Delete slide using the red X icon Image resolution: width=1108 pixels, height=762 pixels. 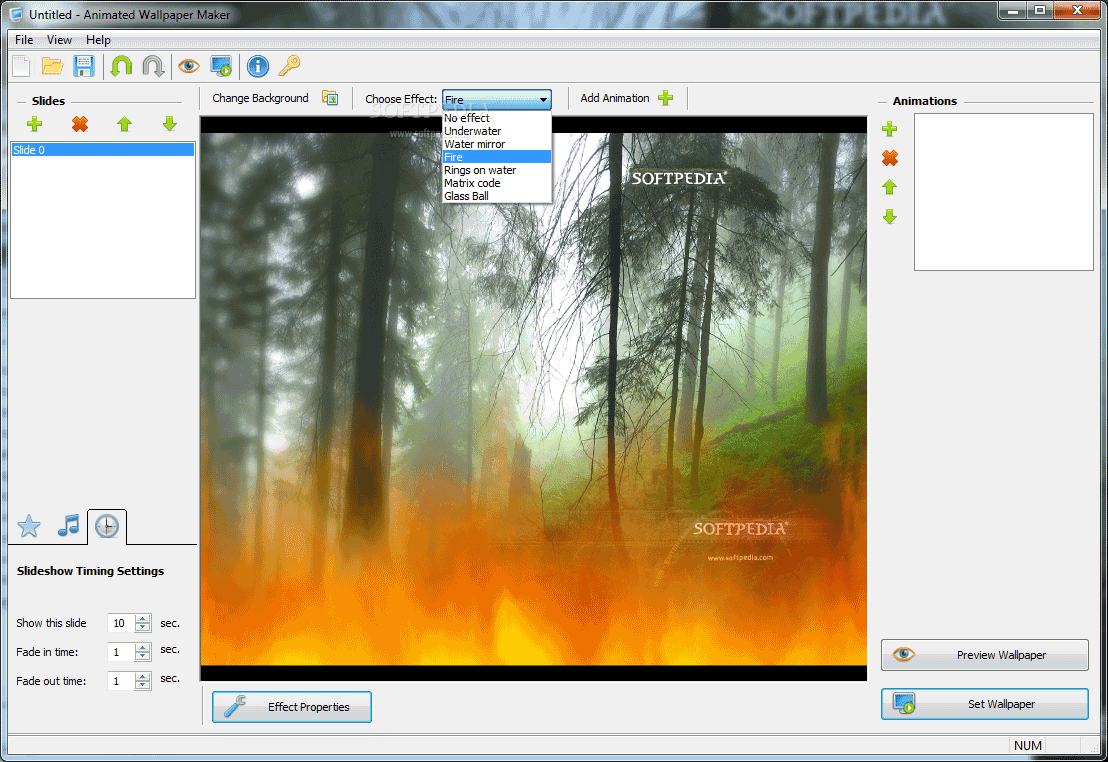tap(80, 124)
